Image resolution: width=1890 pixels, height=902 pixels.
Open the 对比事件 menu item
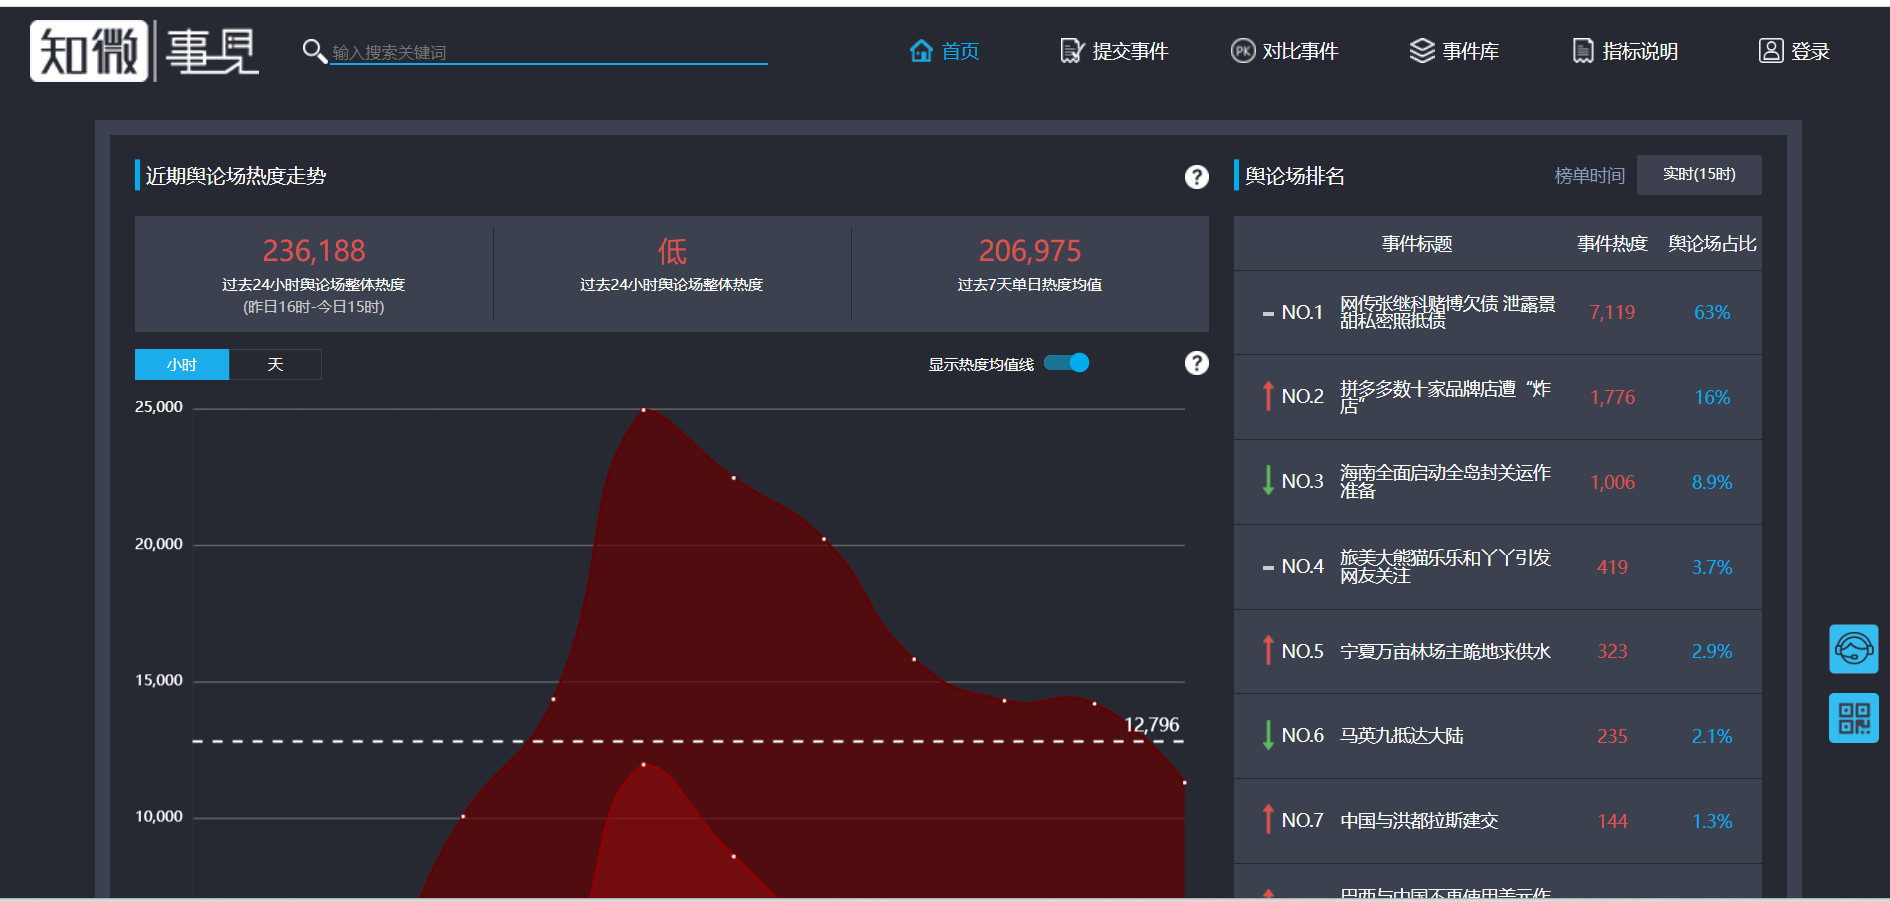click(1300, 51)
